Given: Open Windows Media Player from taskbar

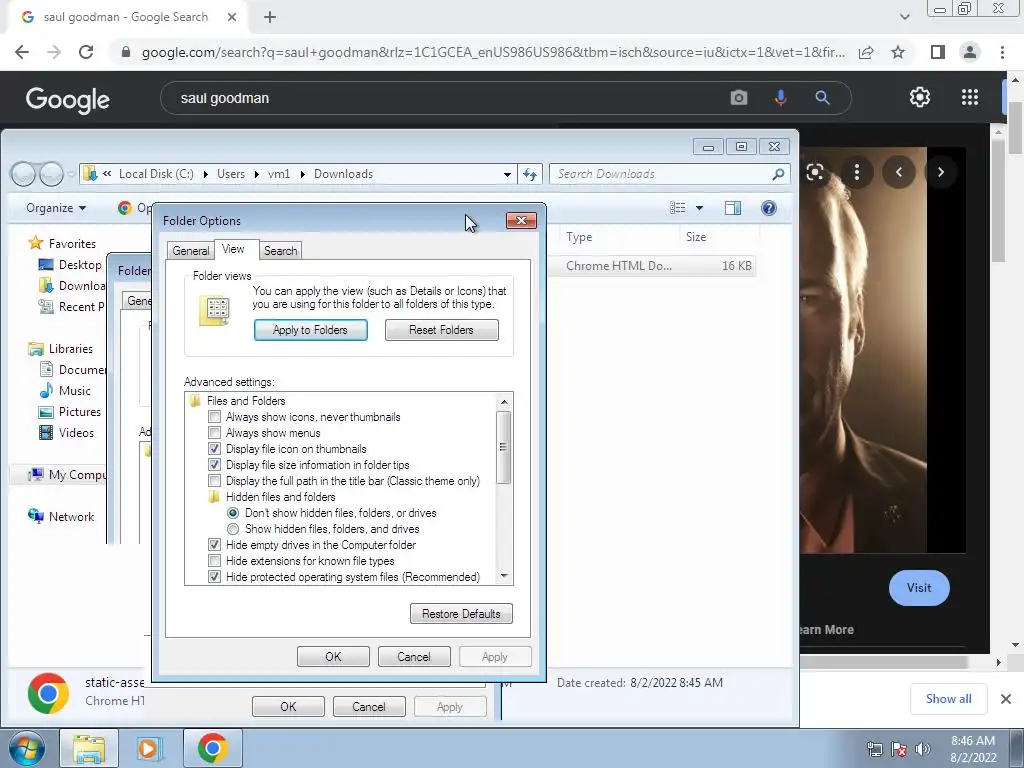Looking at the screenshot, I should 149,748.
